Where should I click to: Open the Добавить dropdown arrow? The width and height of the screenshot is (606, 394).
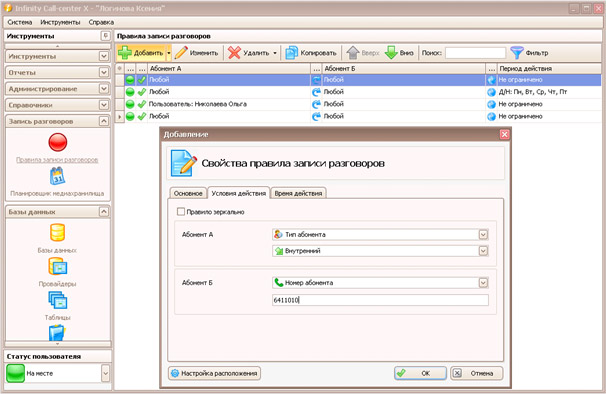pyautogui.click(x=169, y=53)
